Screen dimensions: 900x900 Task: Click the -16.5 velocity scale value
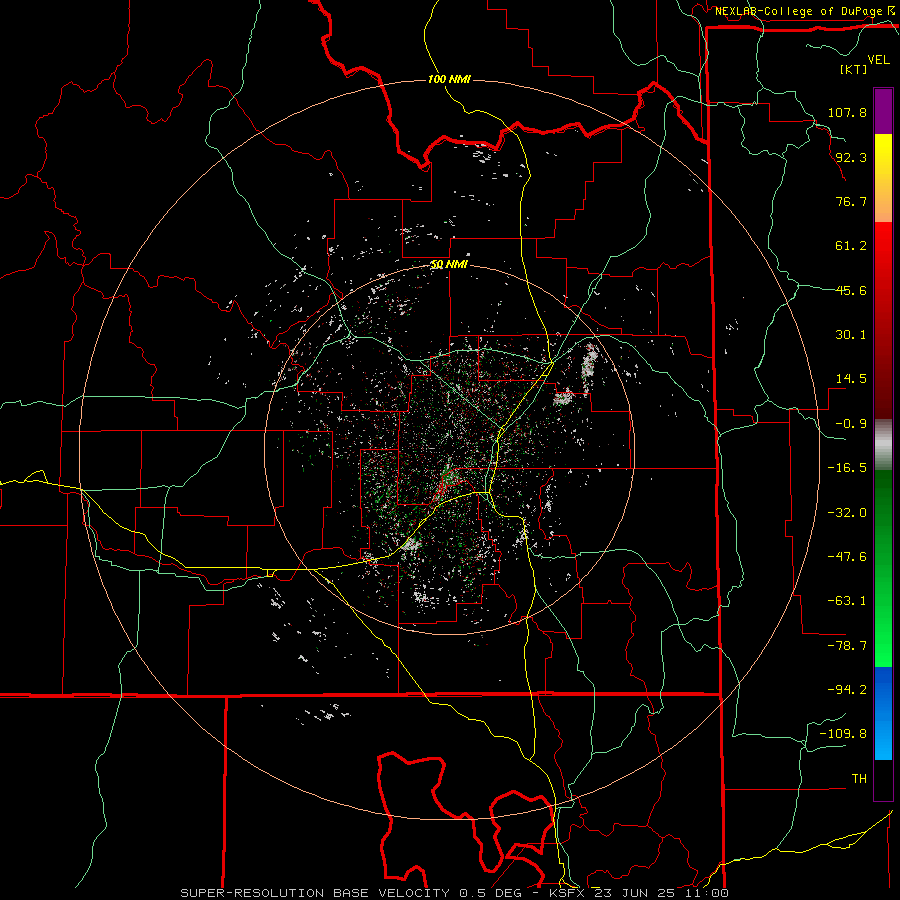pyautogui.click(x=847, y=468)
